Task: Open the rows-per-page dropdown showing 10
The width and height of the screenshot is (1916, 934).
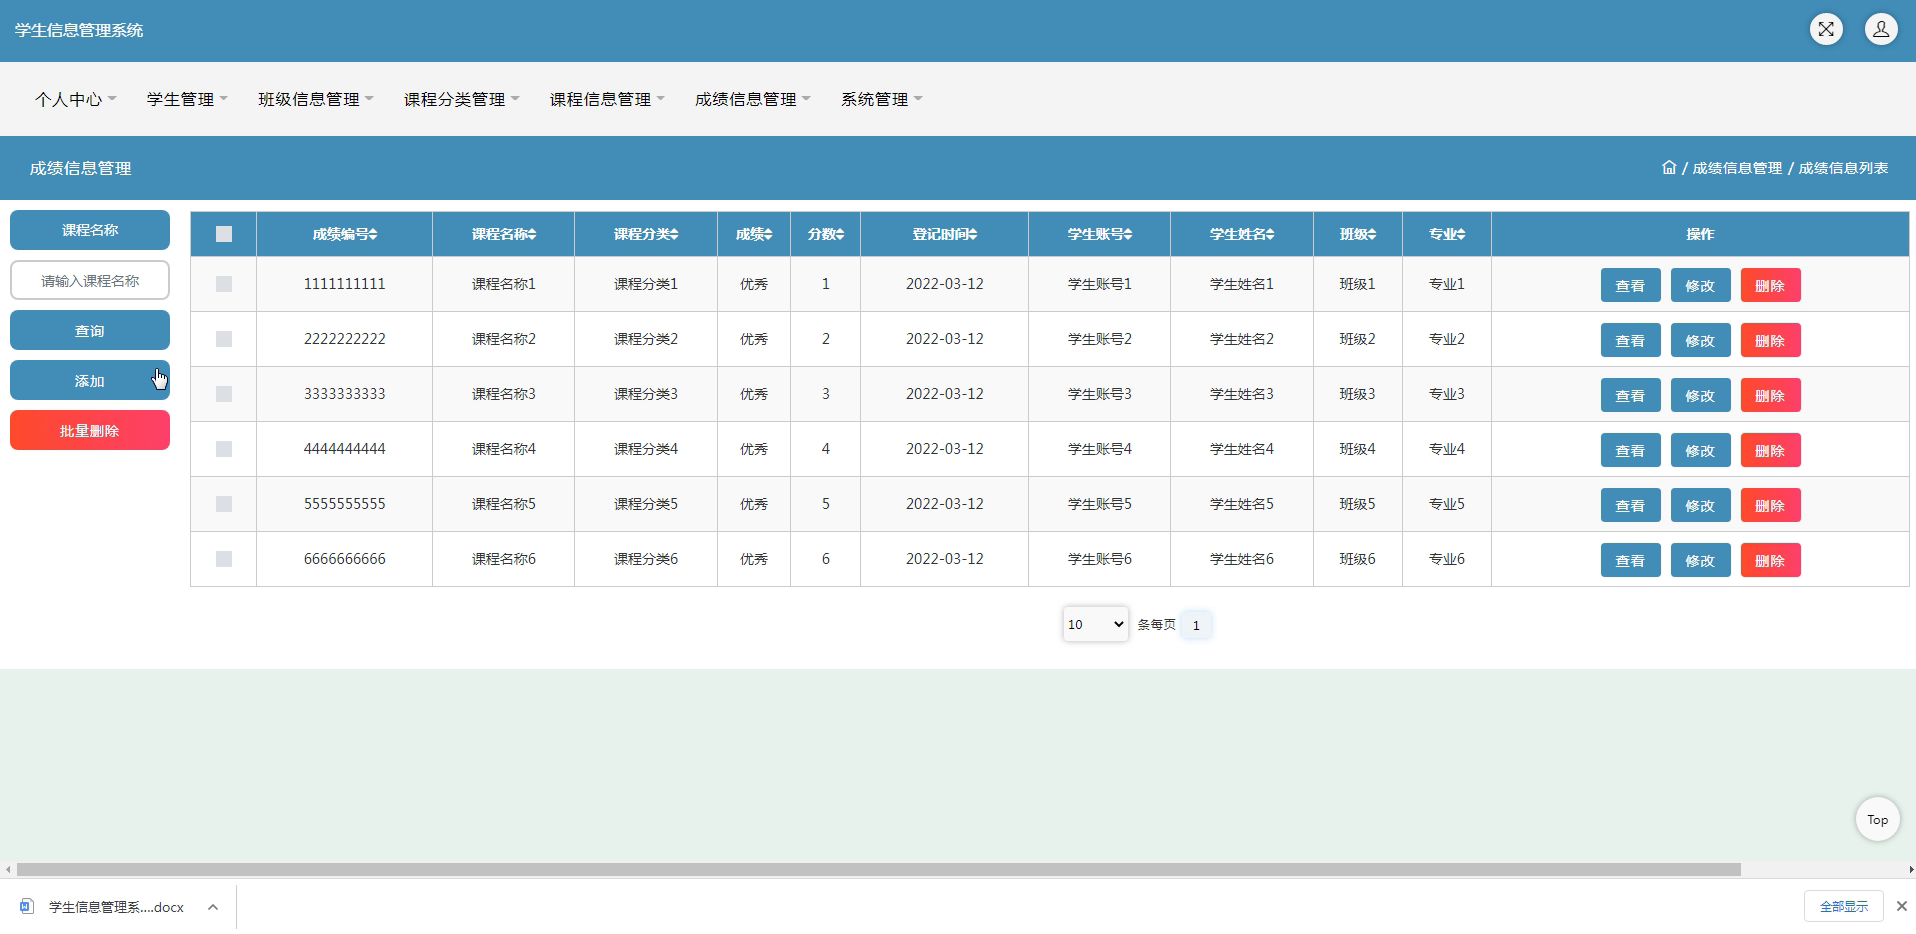Action: click(1096, 624)
